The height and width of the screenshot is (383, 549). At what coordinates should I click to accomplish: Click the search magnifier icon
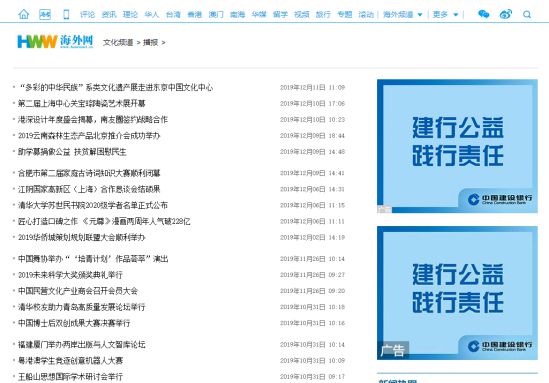(x=527, y=15)
